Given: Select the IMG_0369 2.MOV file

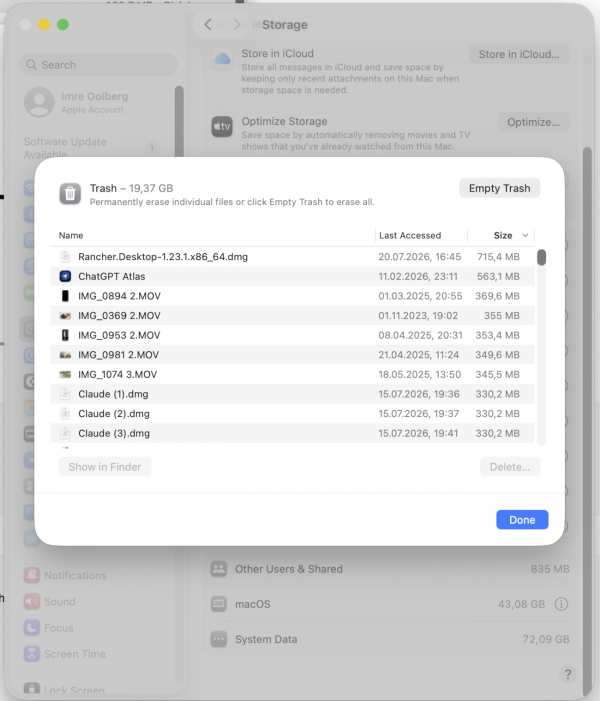Looking at the screenshot, I should 293,316.
